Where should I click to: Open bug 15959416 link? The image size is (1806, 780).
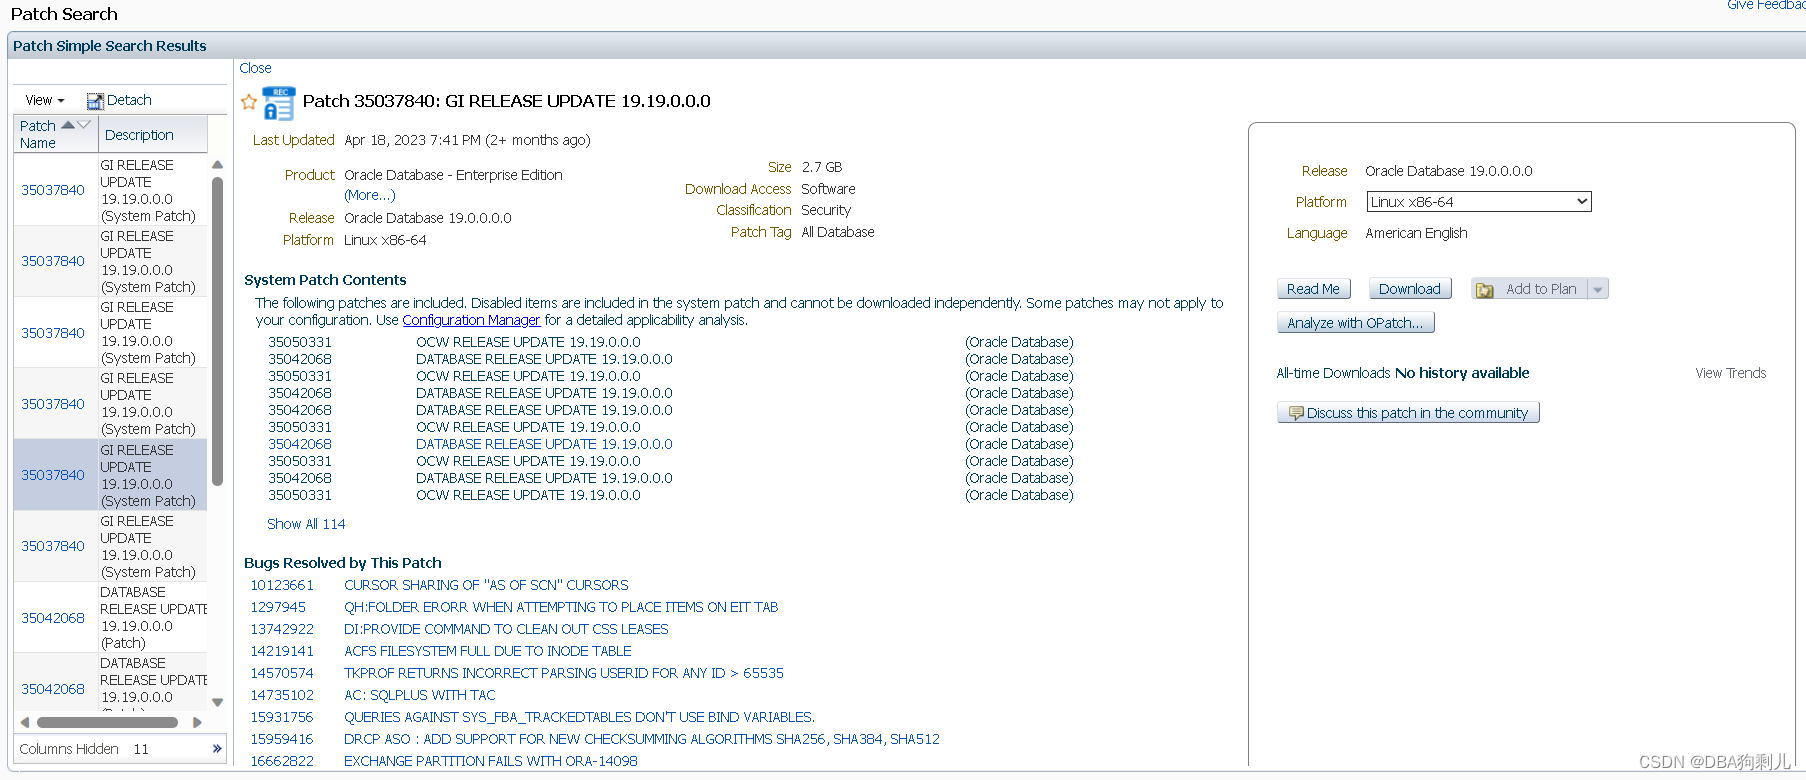(x=282, y=739)
